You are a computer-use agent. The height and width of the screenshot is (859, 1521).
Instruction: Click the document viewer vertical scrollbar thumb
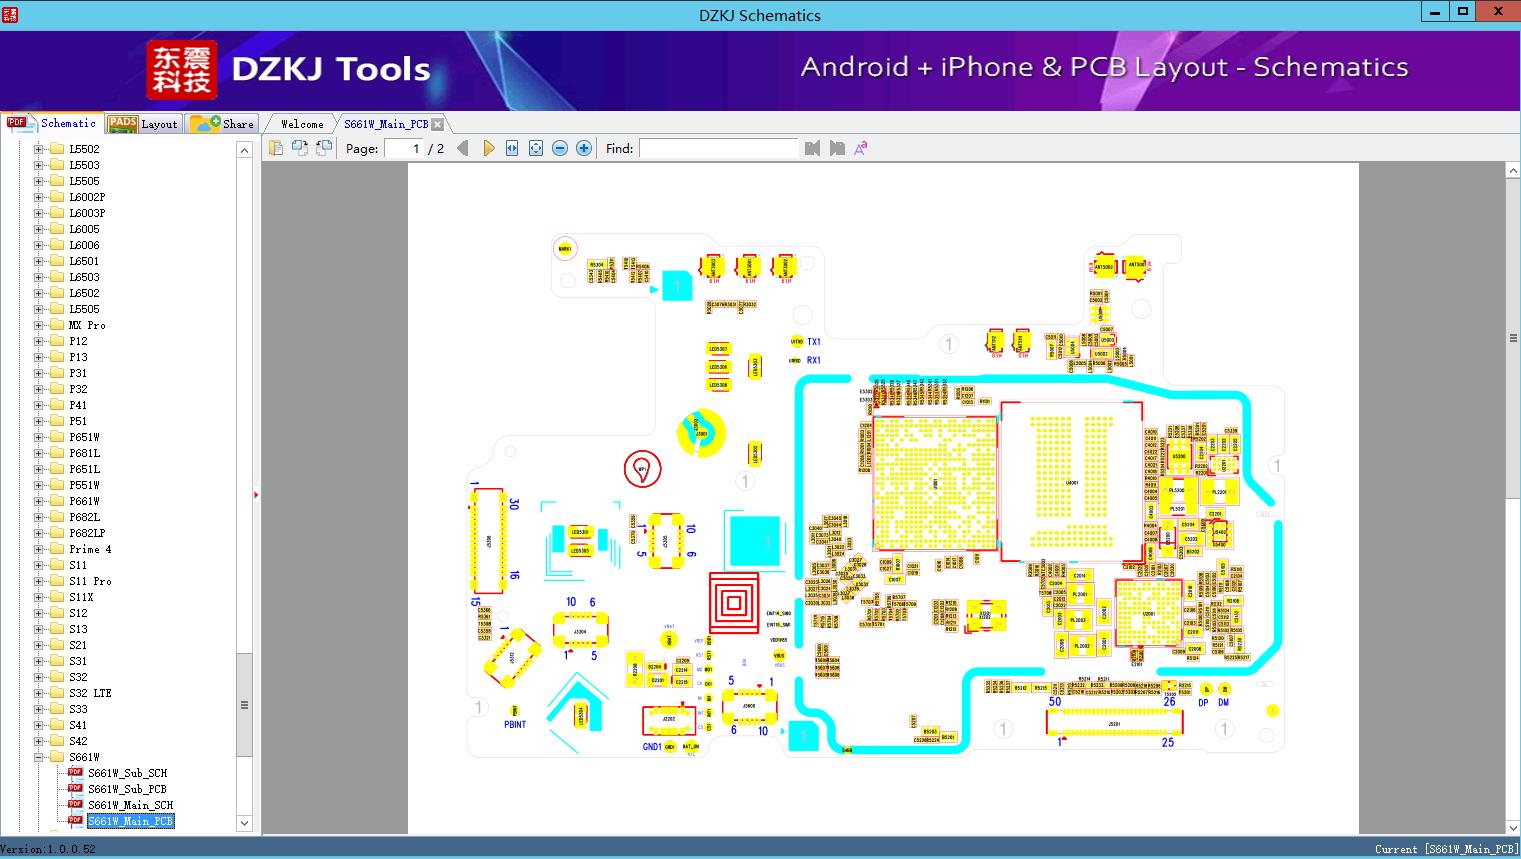click(1513, 338)
